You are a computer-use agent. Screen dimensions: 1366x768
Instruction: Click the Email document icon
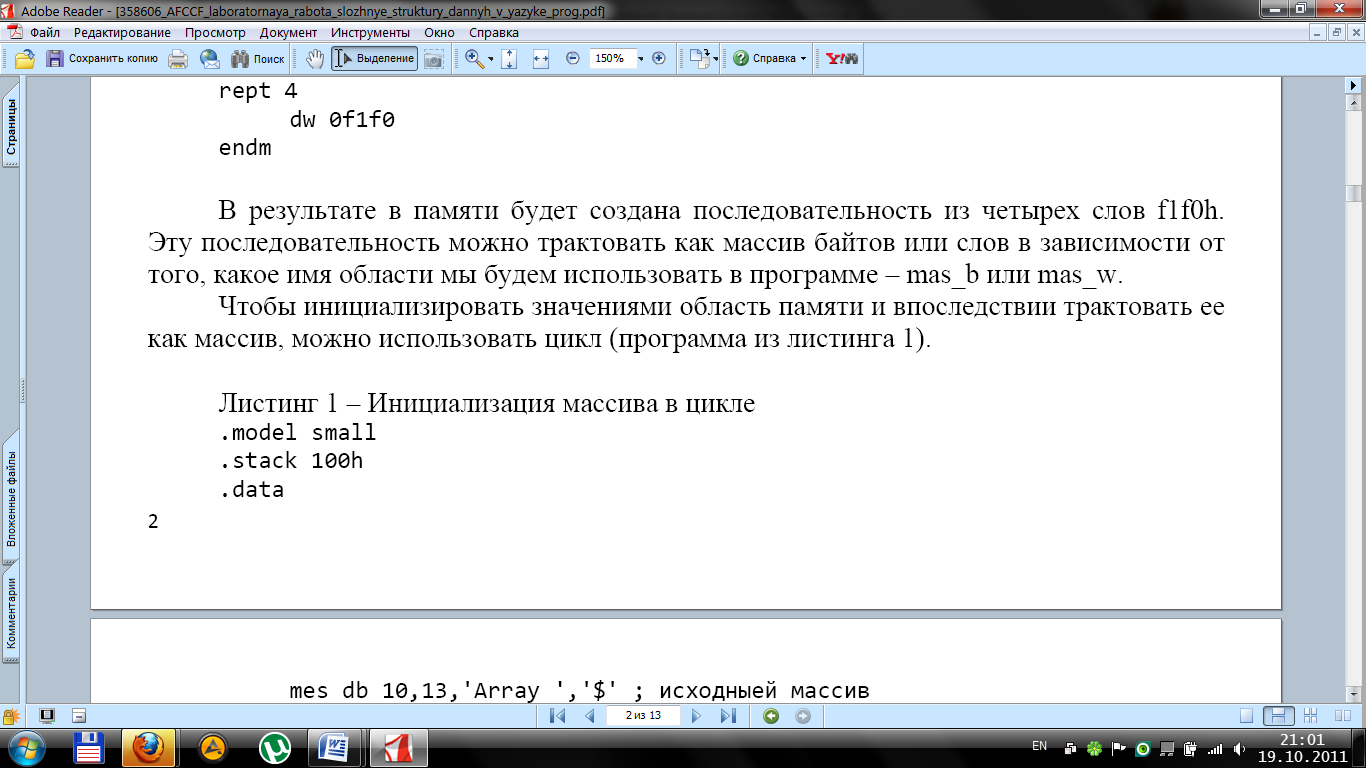[x=209, y=59]
